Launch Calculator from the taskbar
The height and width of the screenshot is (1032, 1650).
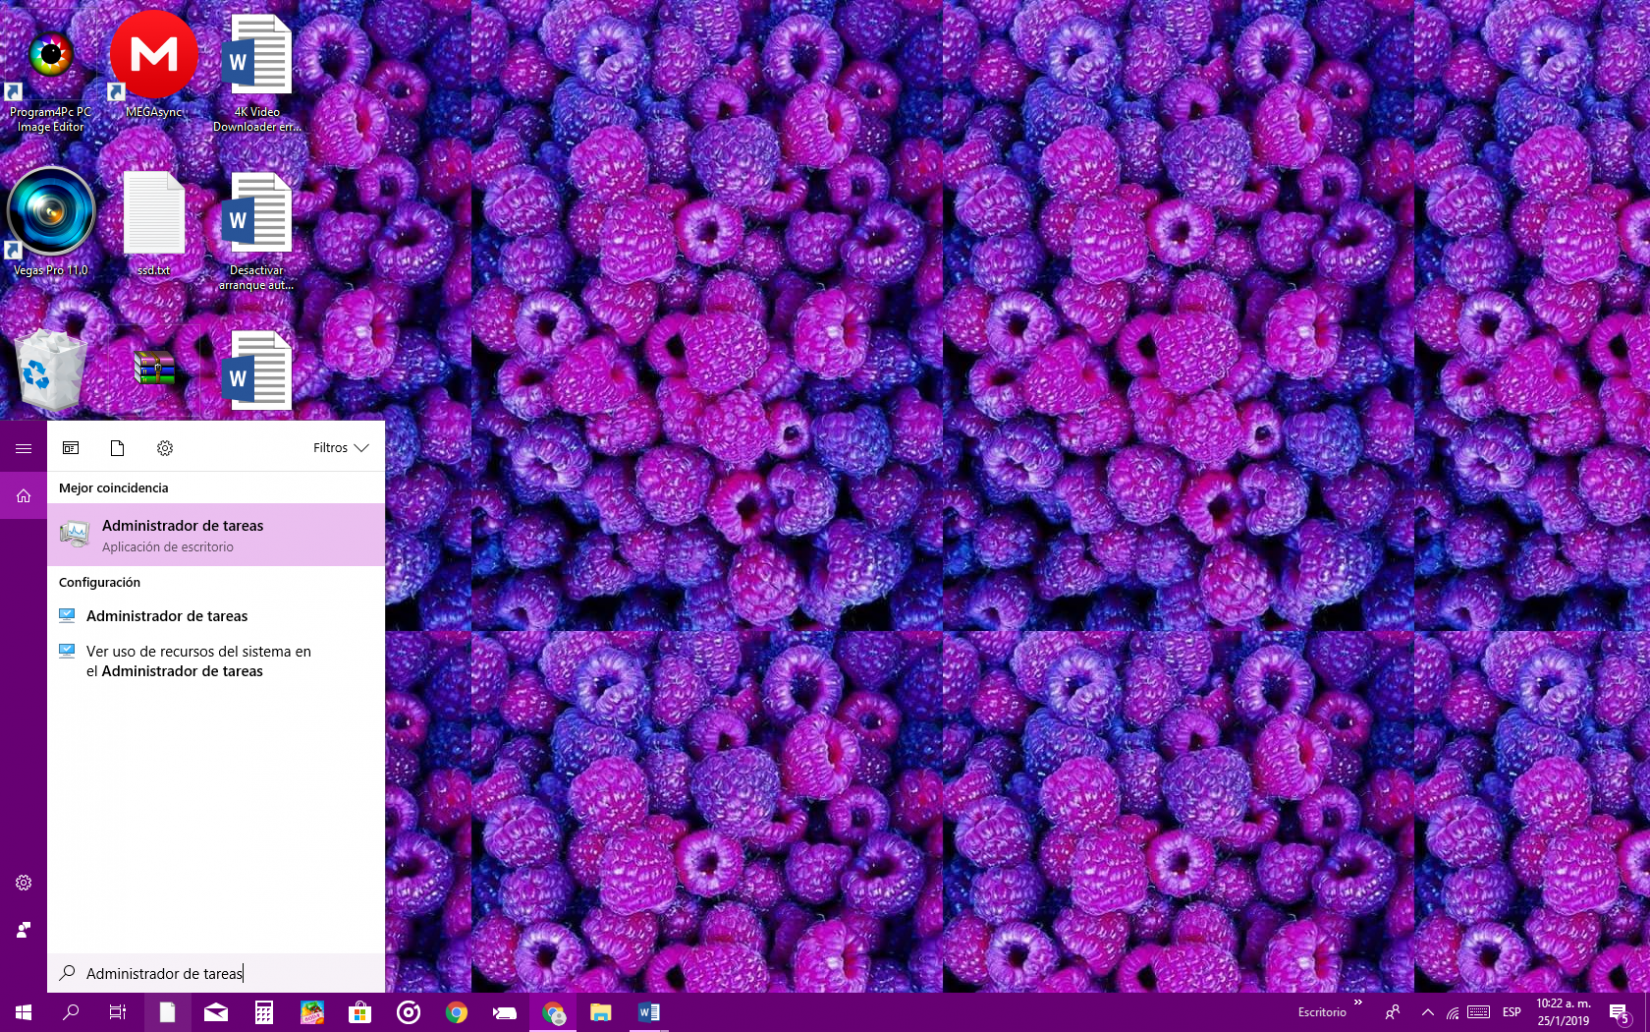263,1012
